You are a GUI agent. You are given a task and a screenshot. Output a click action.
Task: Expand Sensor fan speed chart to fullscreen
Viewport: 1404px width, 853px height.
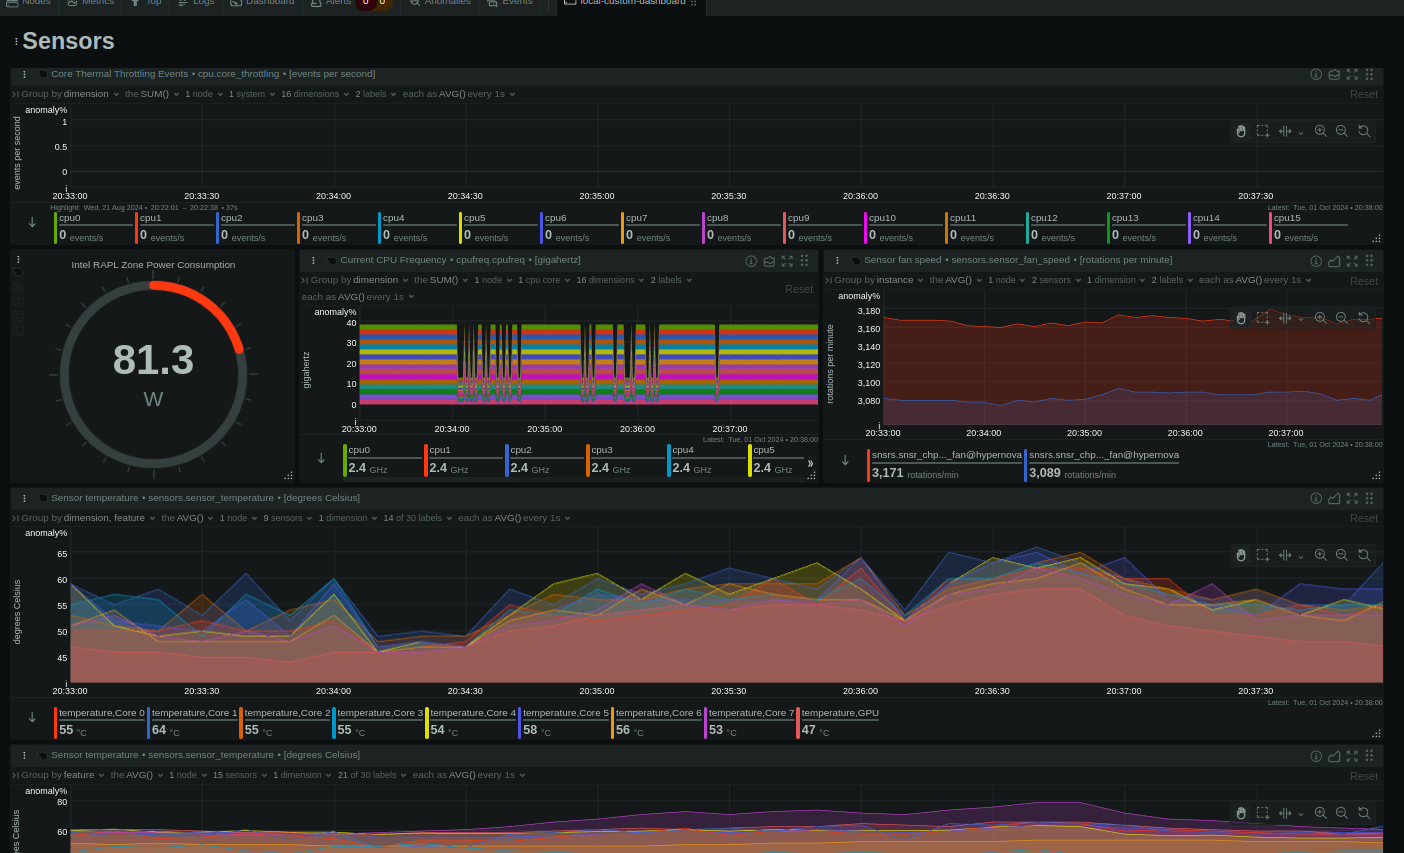pyautogui.click(x=1352, y=261)
